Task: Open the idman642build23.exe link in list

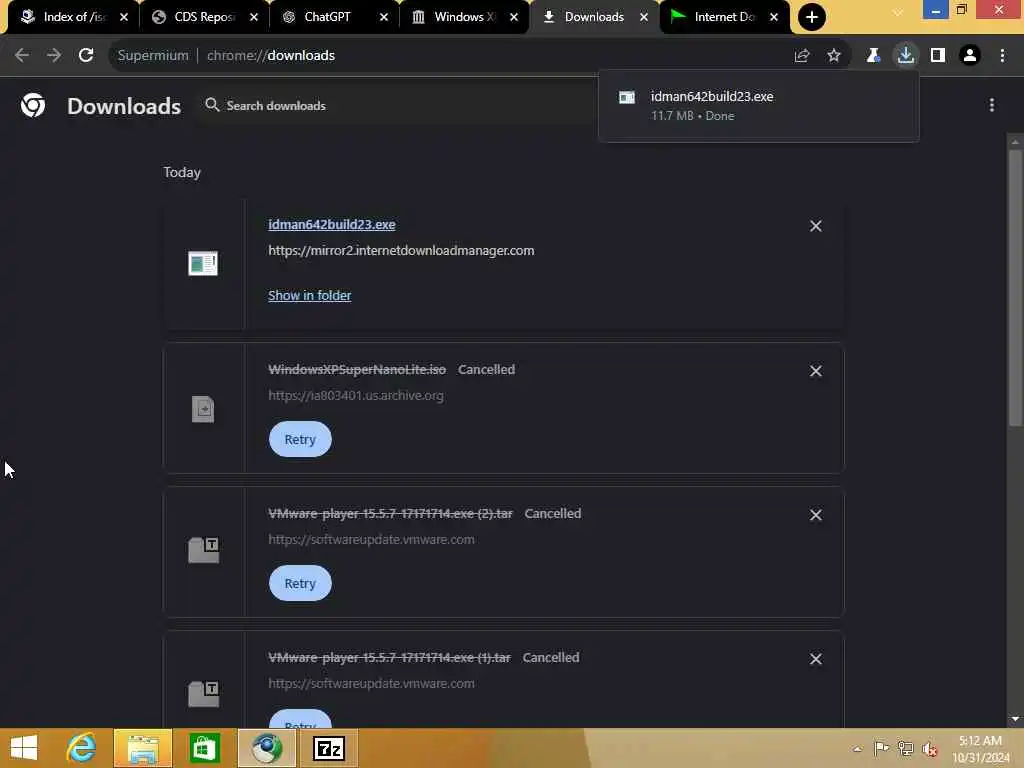Action: pos(332,225)
